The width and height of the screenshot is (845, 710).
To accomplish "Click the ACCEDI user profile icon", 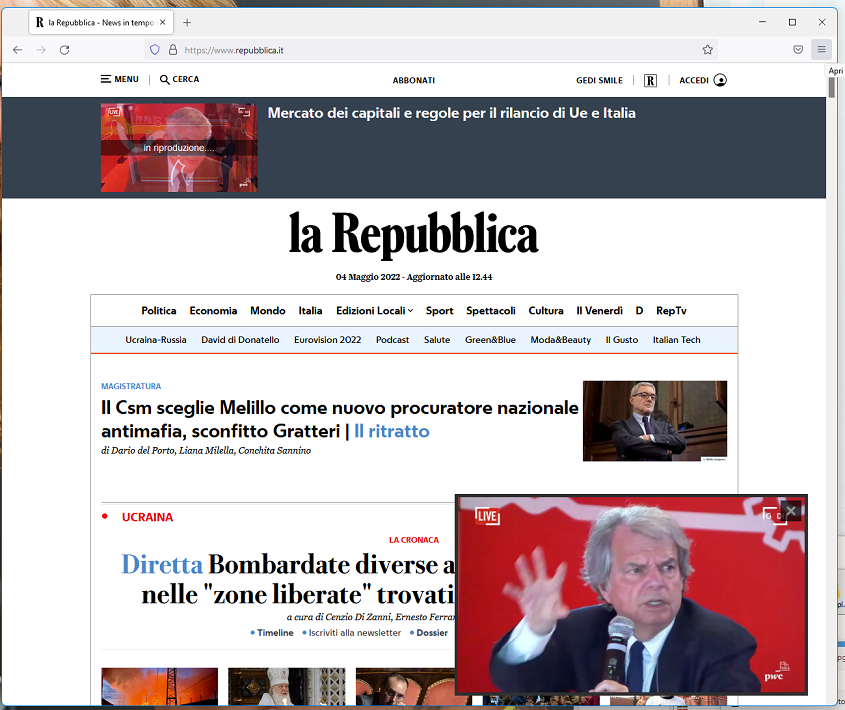I will pos(720,80).
